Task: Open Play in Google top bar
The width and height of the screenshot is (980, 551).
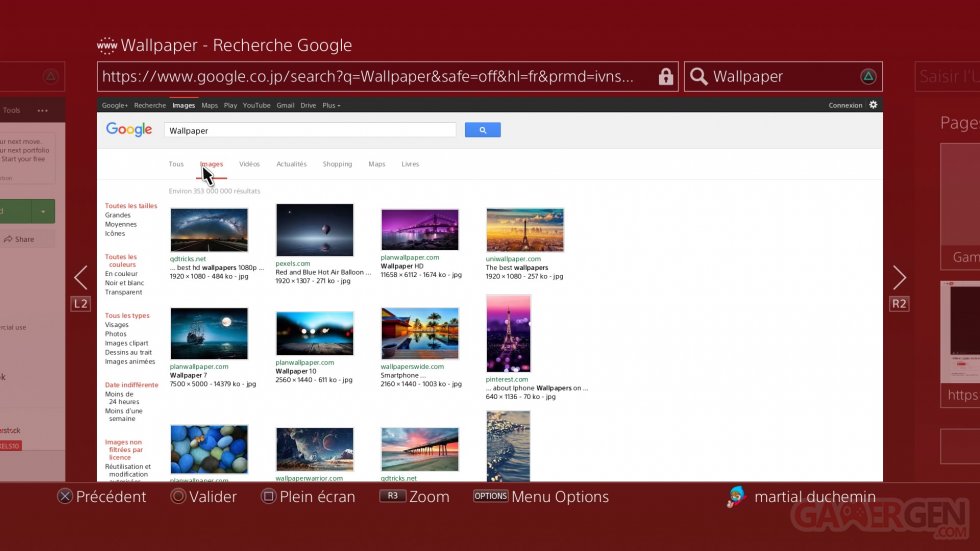Action: 230,106
